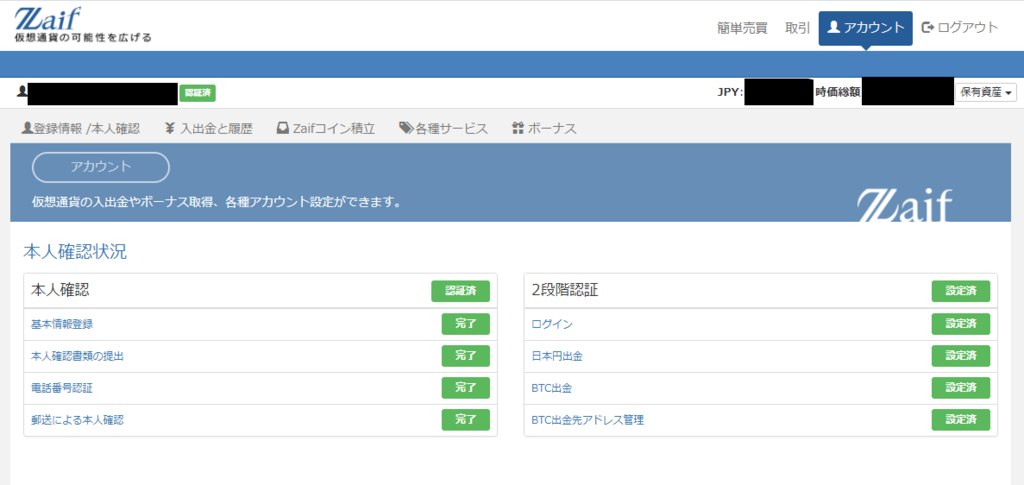The width and height of the screenshot is (1024, 485).
Task: Open the Zaifコイン積立 tab
Action: click(326, 128)
